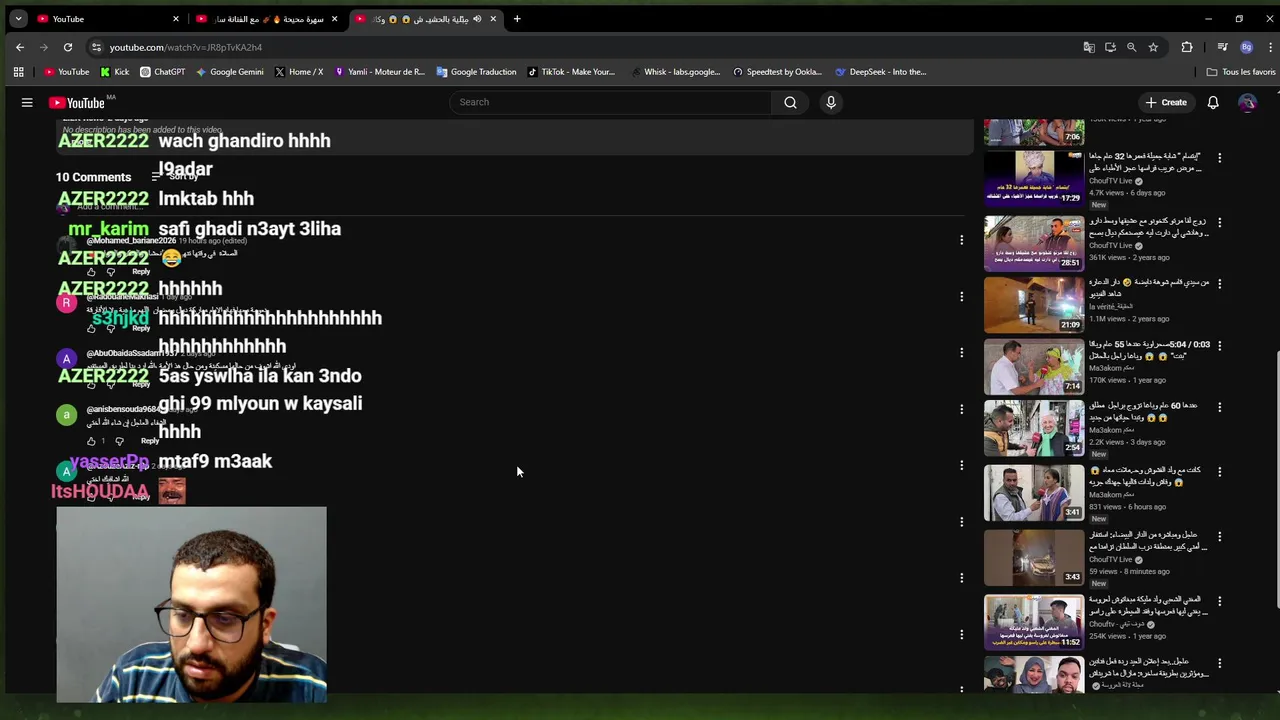
Task: Open the YouTube notifications bell
Action: tap(1213, 102)
